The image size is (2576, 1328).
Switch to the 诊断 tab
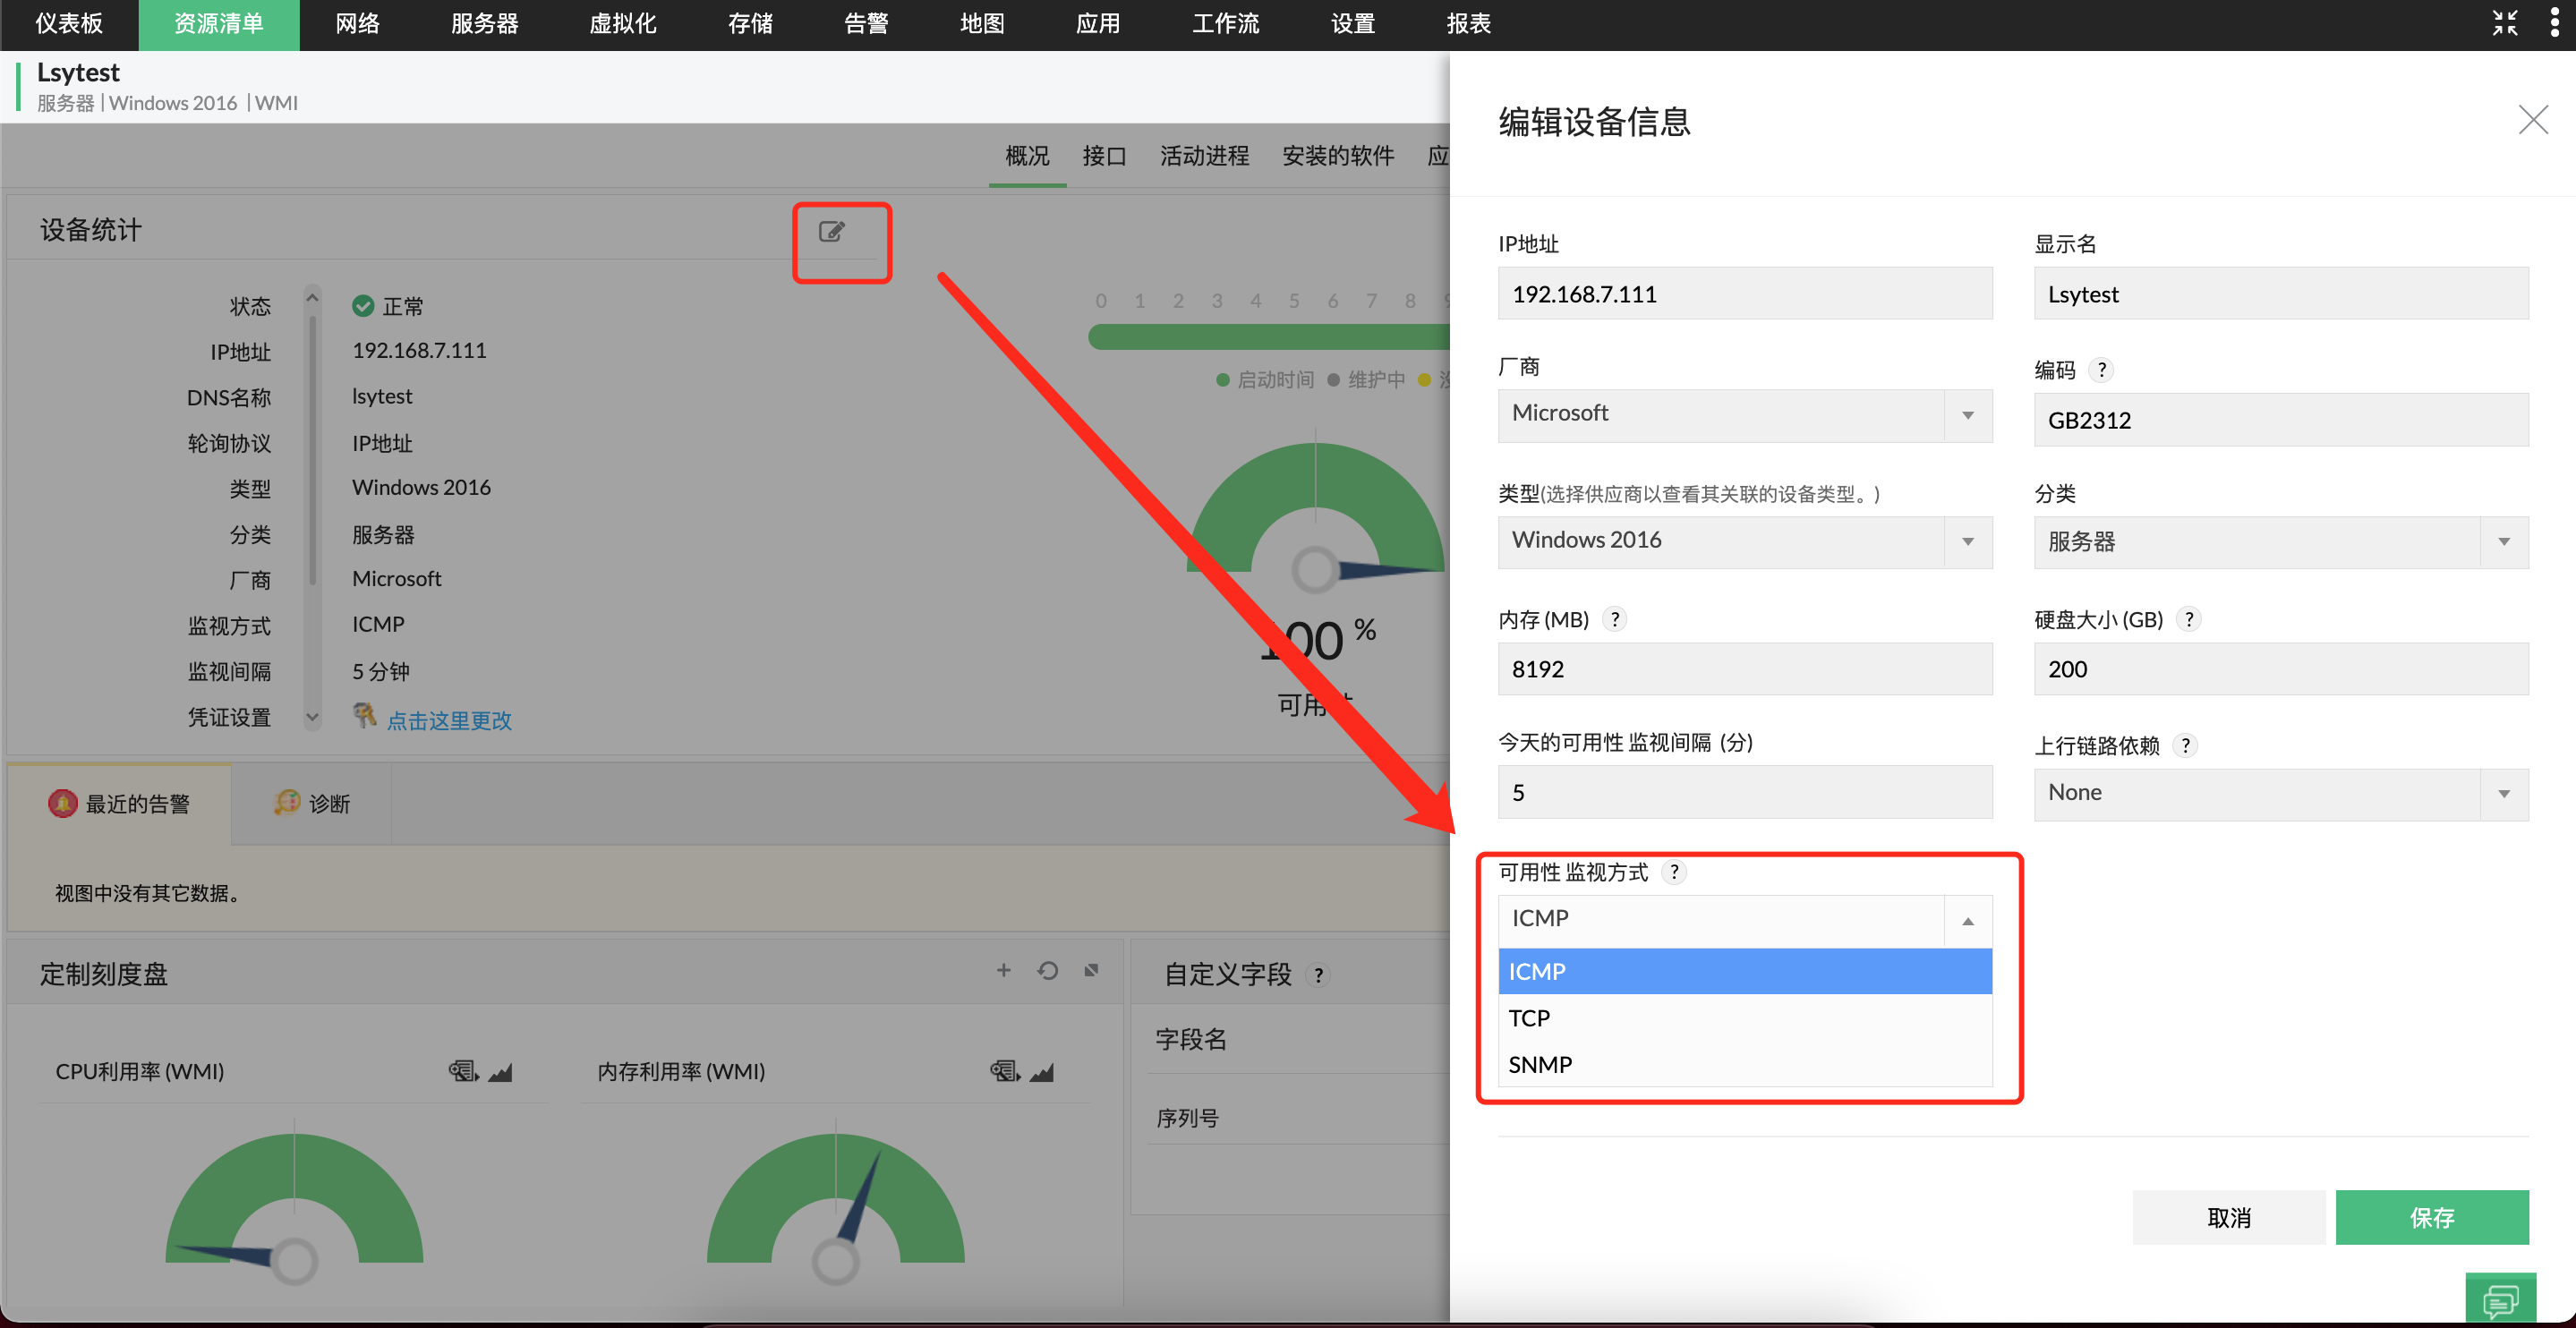coord(312,804)
